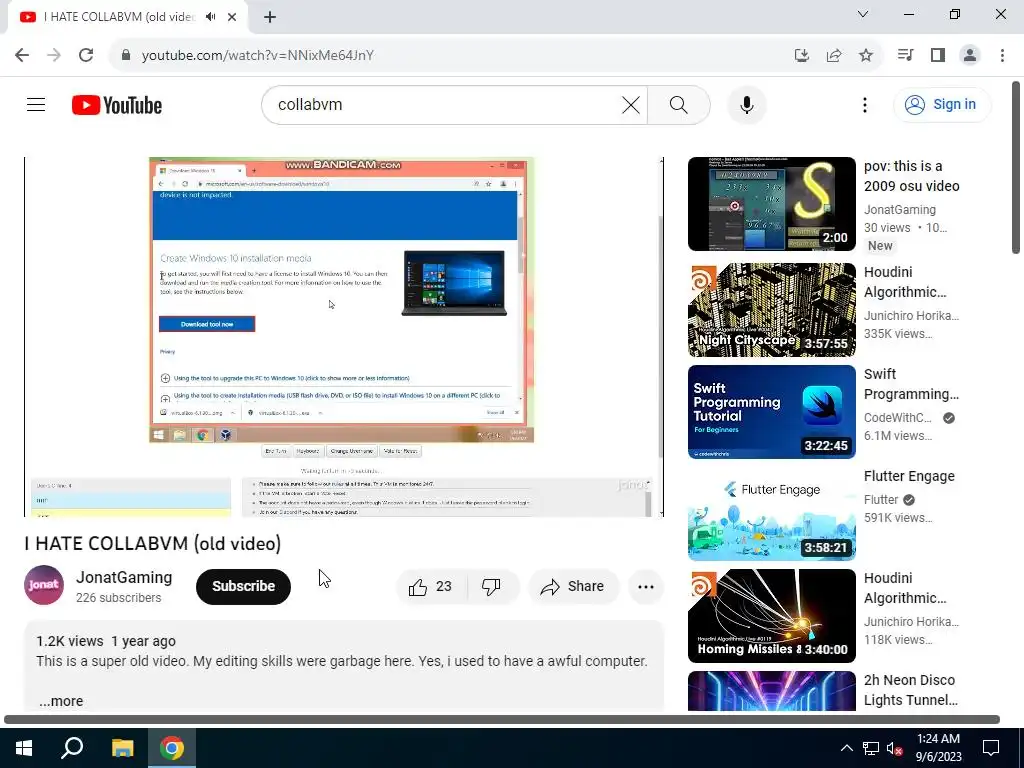Share this video
Viewport: 1024px width, 768px height.
point(572,586)
